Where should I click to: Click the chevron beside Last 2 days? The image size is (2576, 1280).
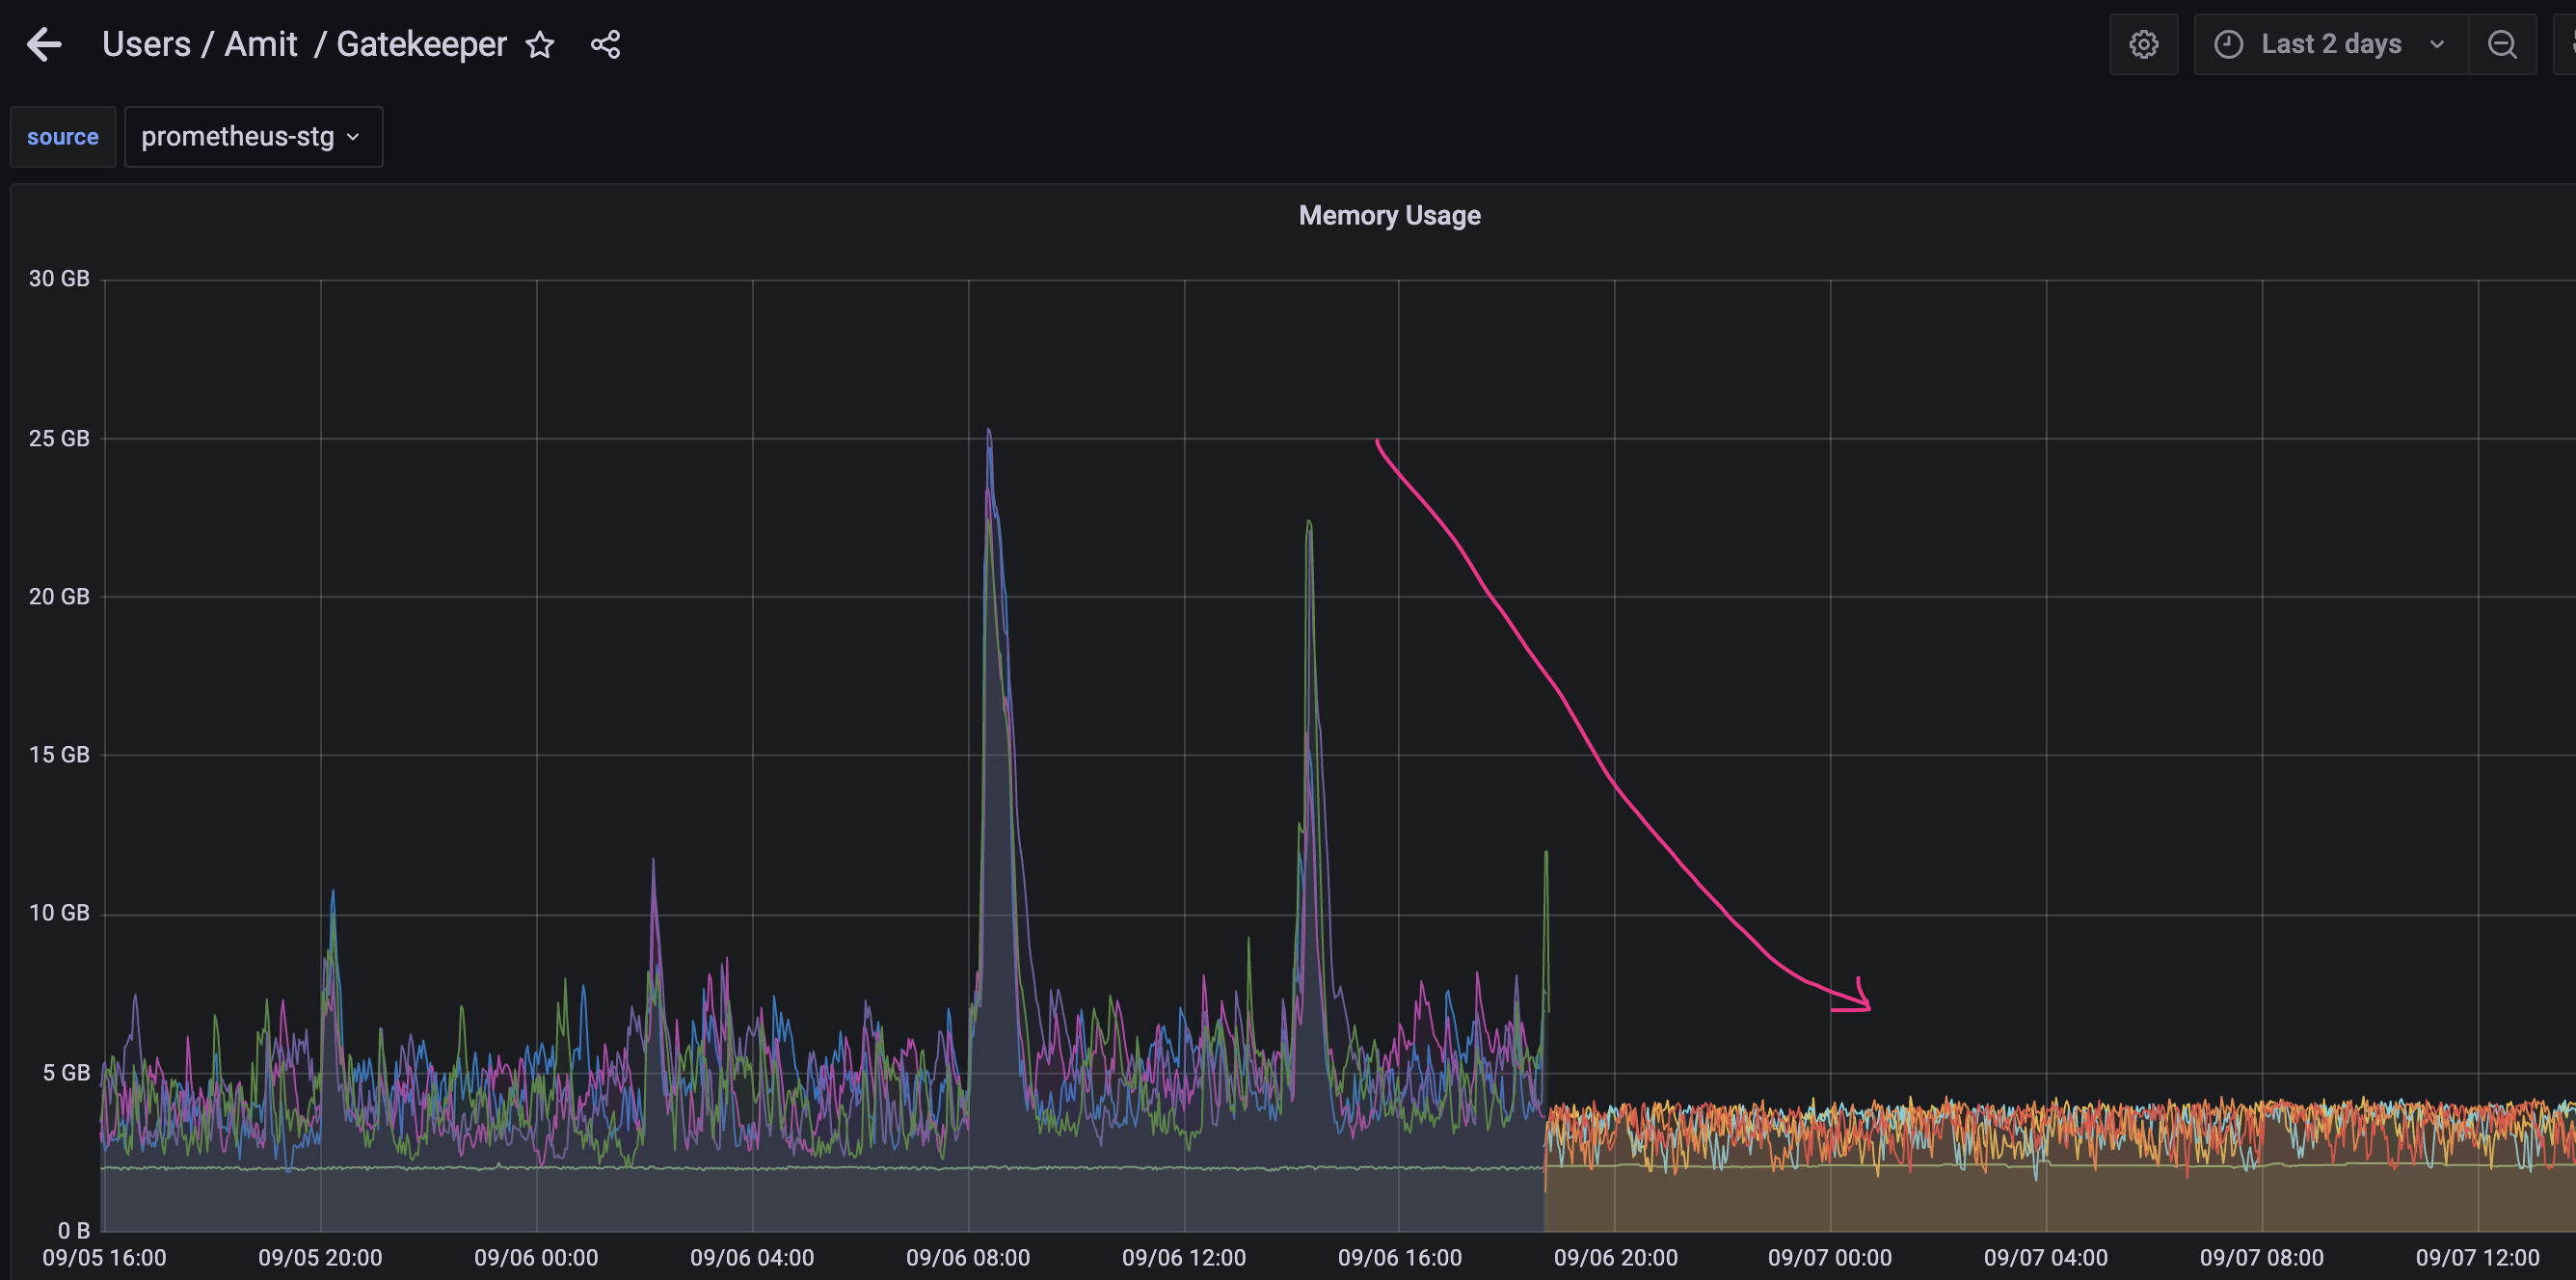tap(2436, 44)
